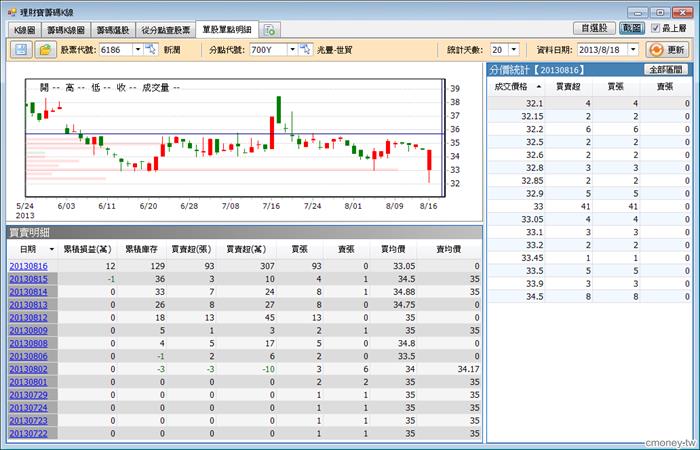Open the 股票代號 dropdown arrow
This screenshot has height=450, width=700.
pos(138,50)
